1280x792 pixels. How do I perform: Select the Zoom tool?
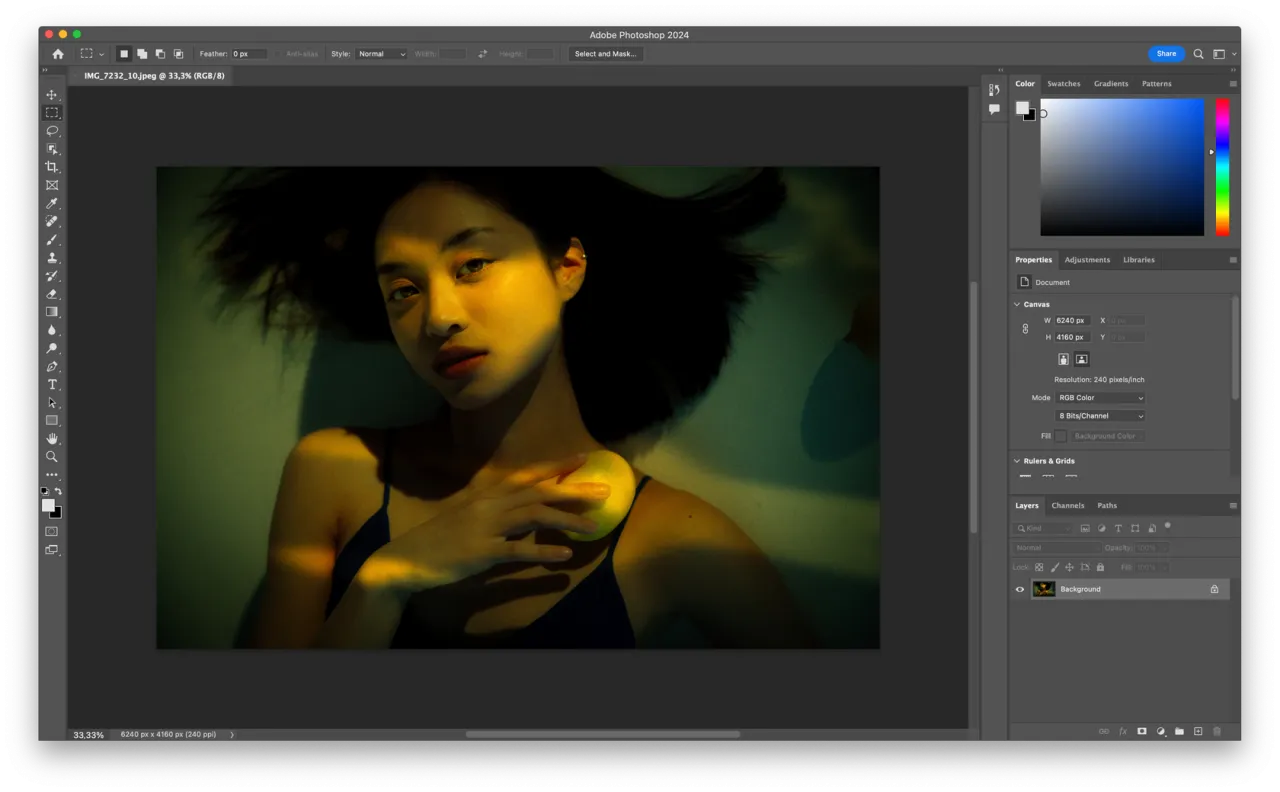point(52,457)
